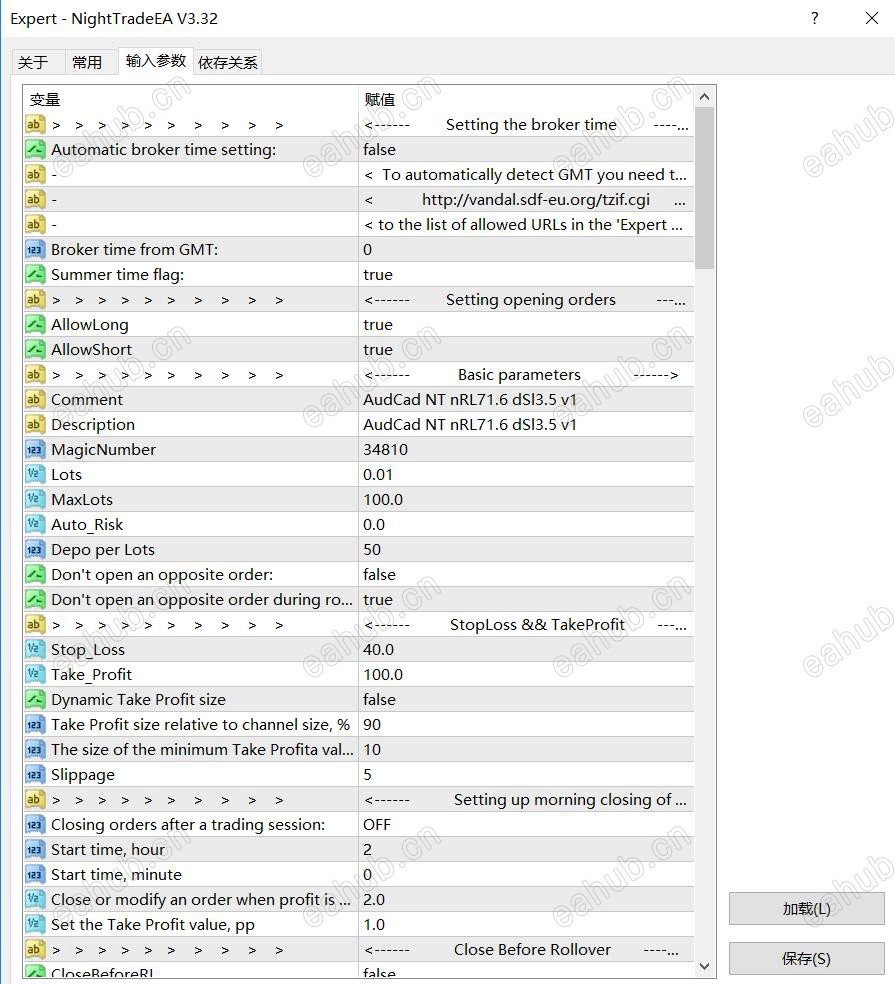Click the icon next to AllowShort

tap(35, 350)
